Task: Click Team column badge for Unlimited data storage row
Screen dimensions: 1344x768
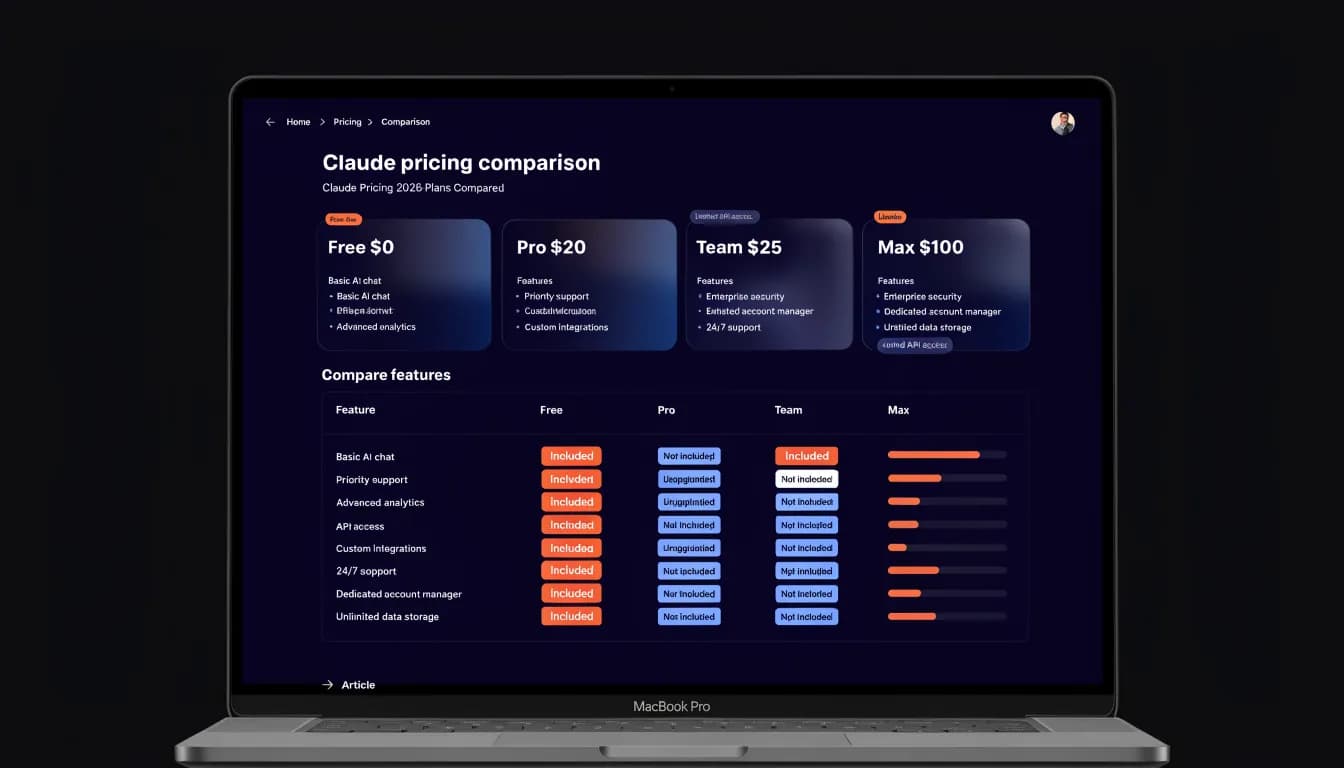Action: click(807, 616)
